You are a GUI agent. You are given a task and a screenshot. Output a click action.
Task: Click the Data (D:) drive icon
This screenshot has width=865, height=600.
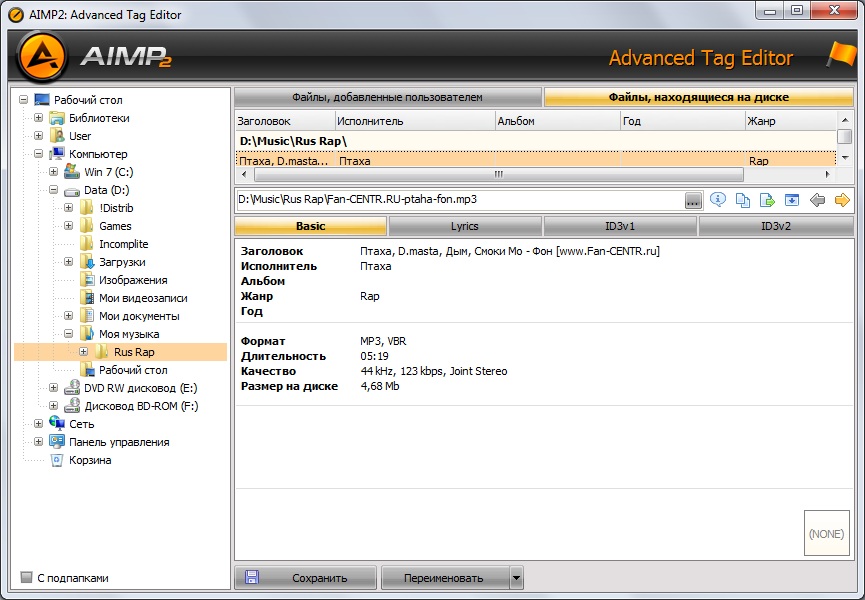(72, 191)
